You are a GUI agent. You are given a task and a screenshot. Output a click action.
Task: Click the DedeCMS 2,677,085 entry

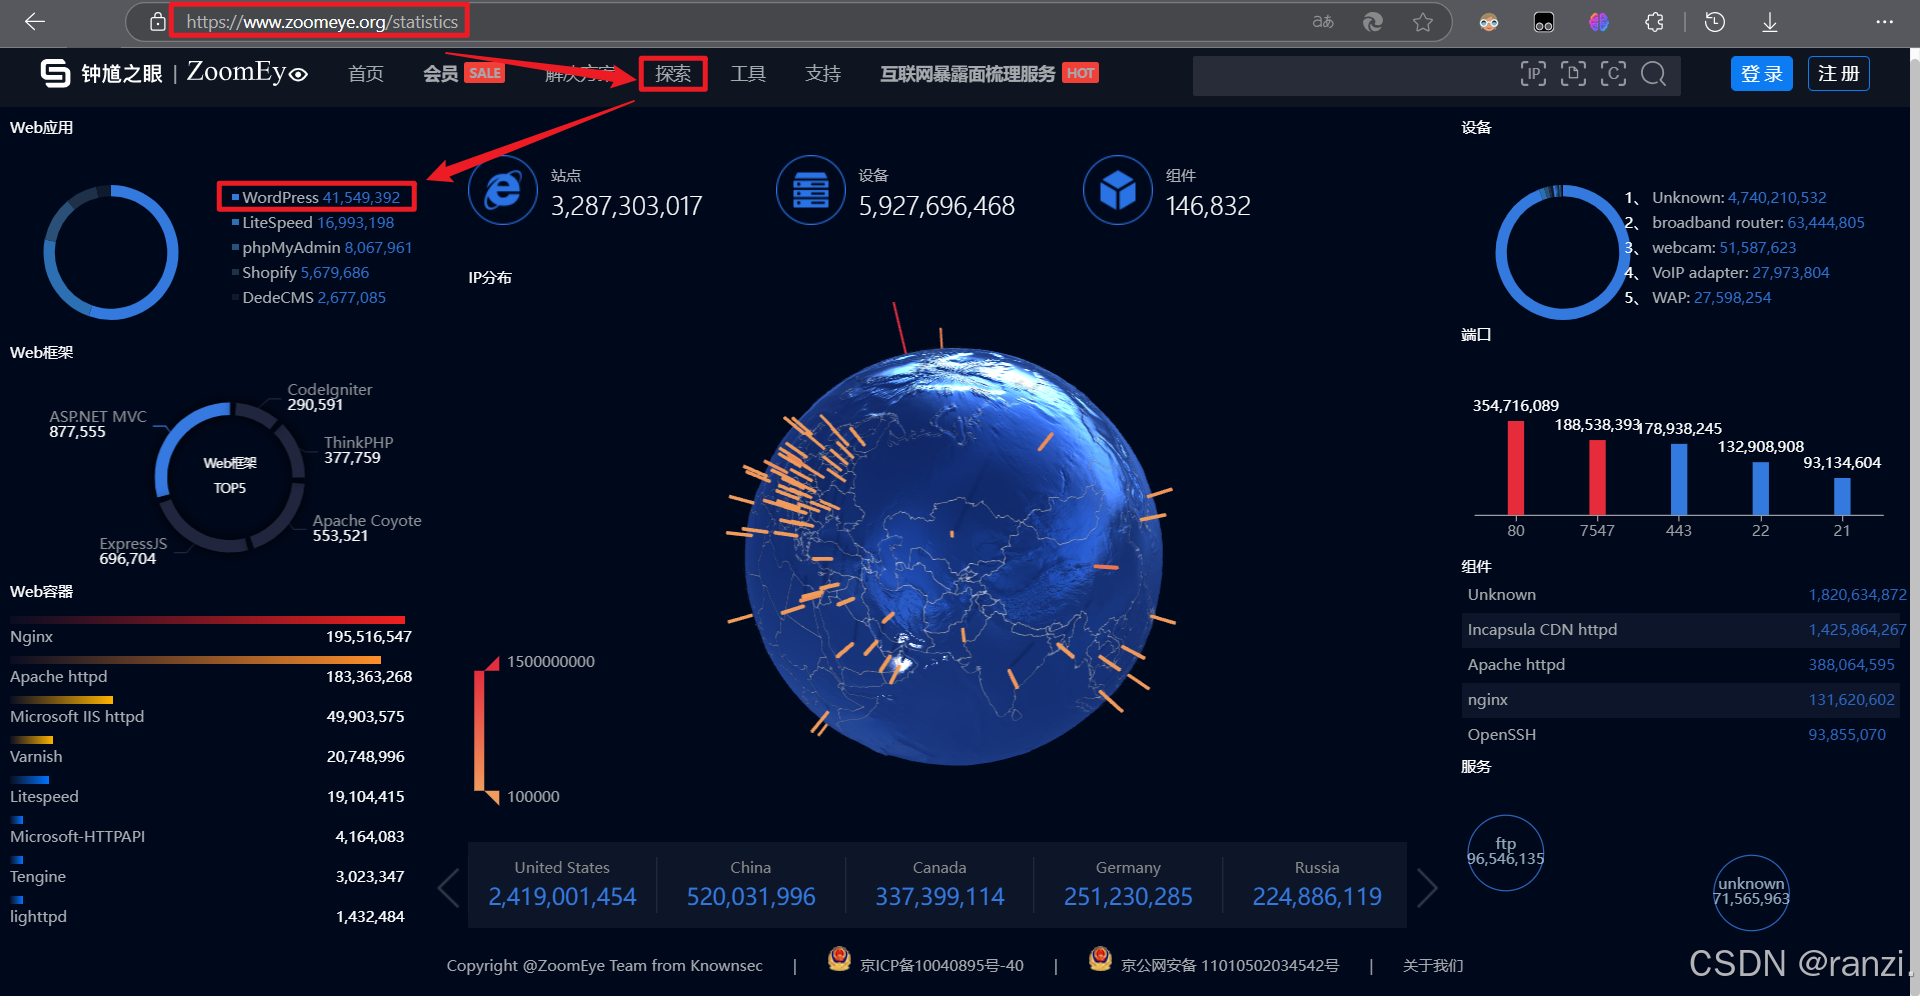tap(309, 297)
